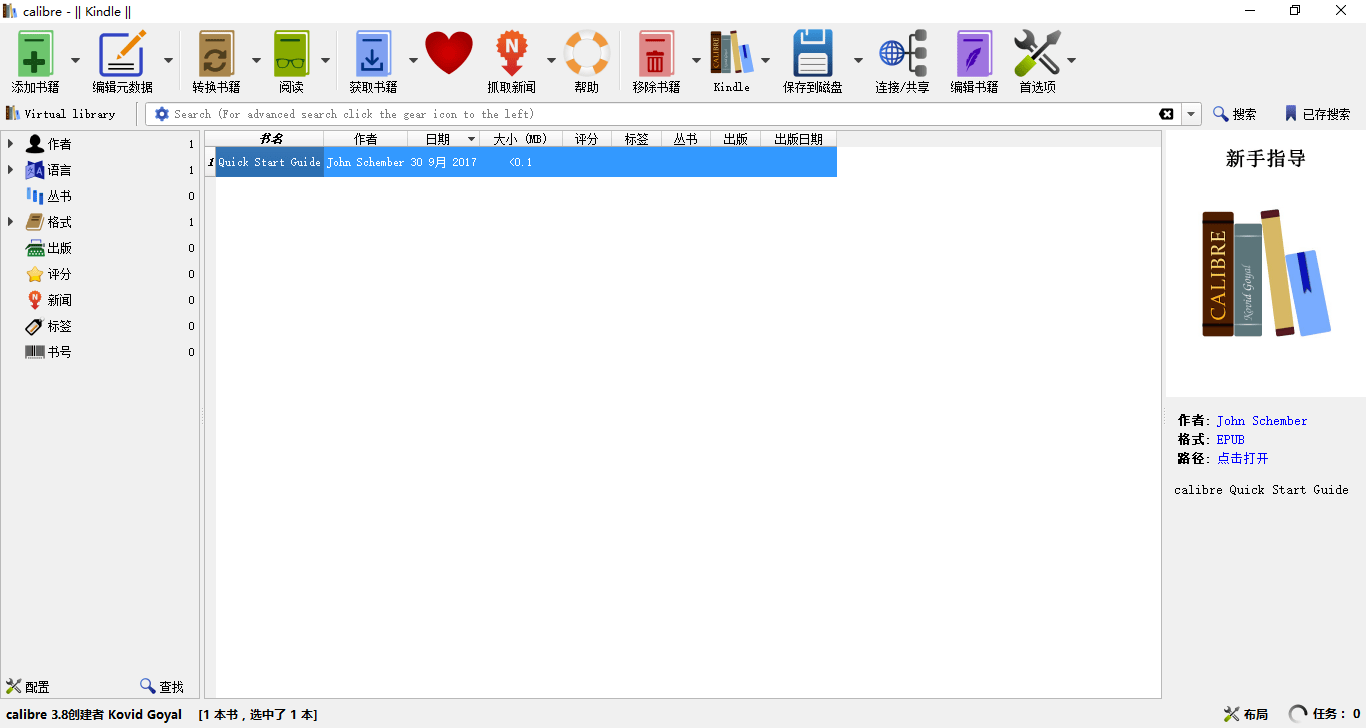Click the 搜索 search button

[1235, 114]
